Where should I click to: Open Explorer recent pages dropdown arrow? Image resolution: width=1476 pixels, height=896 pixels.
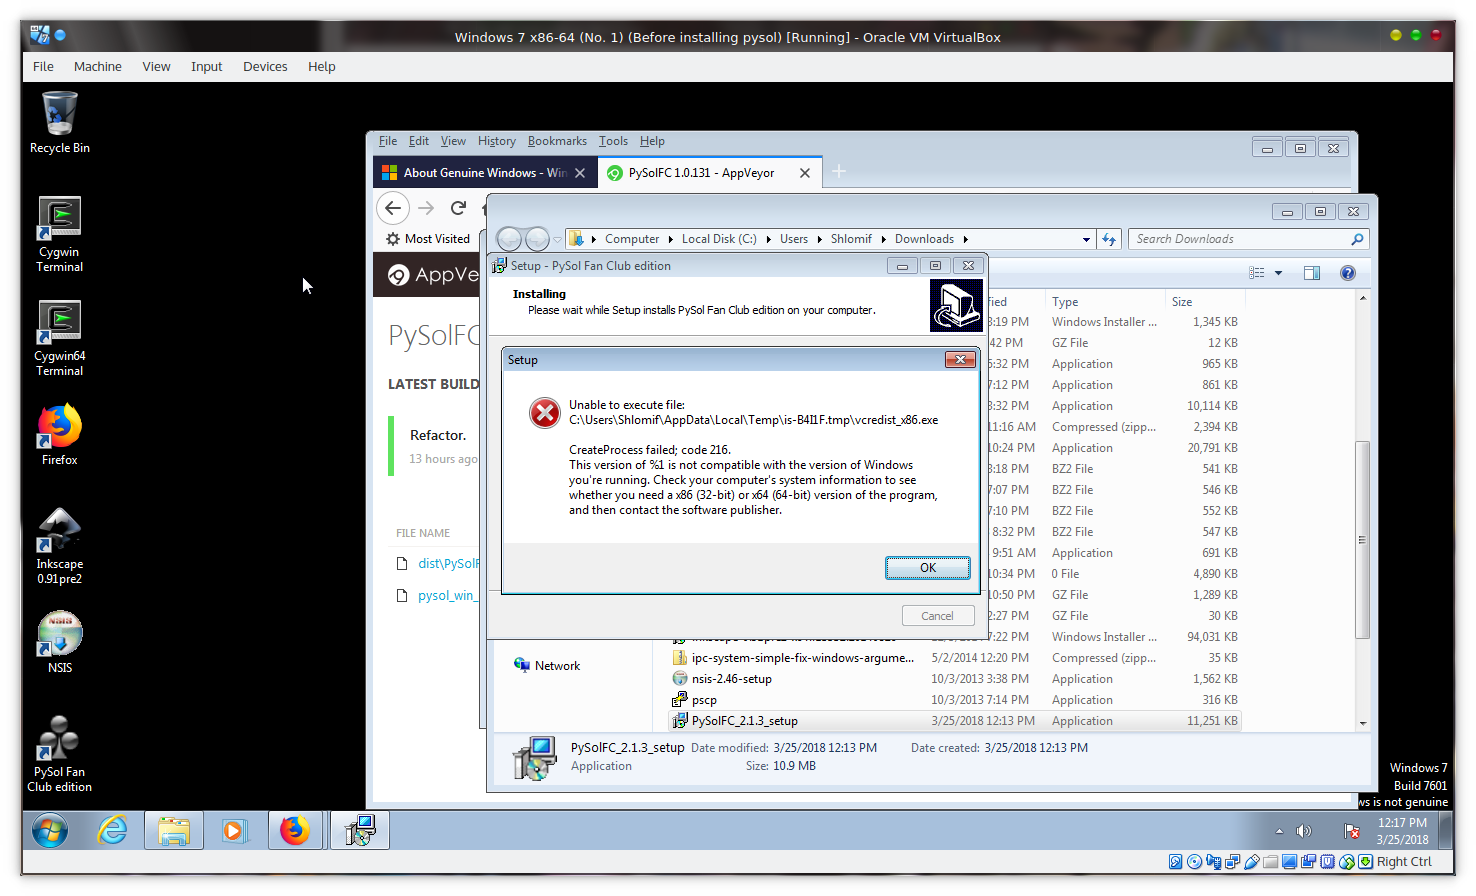557,239
